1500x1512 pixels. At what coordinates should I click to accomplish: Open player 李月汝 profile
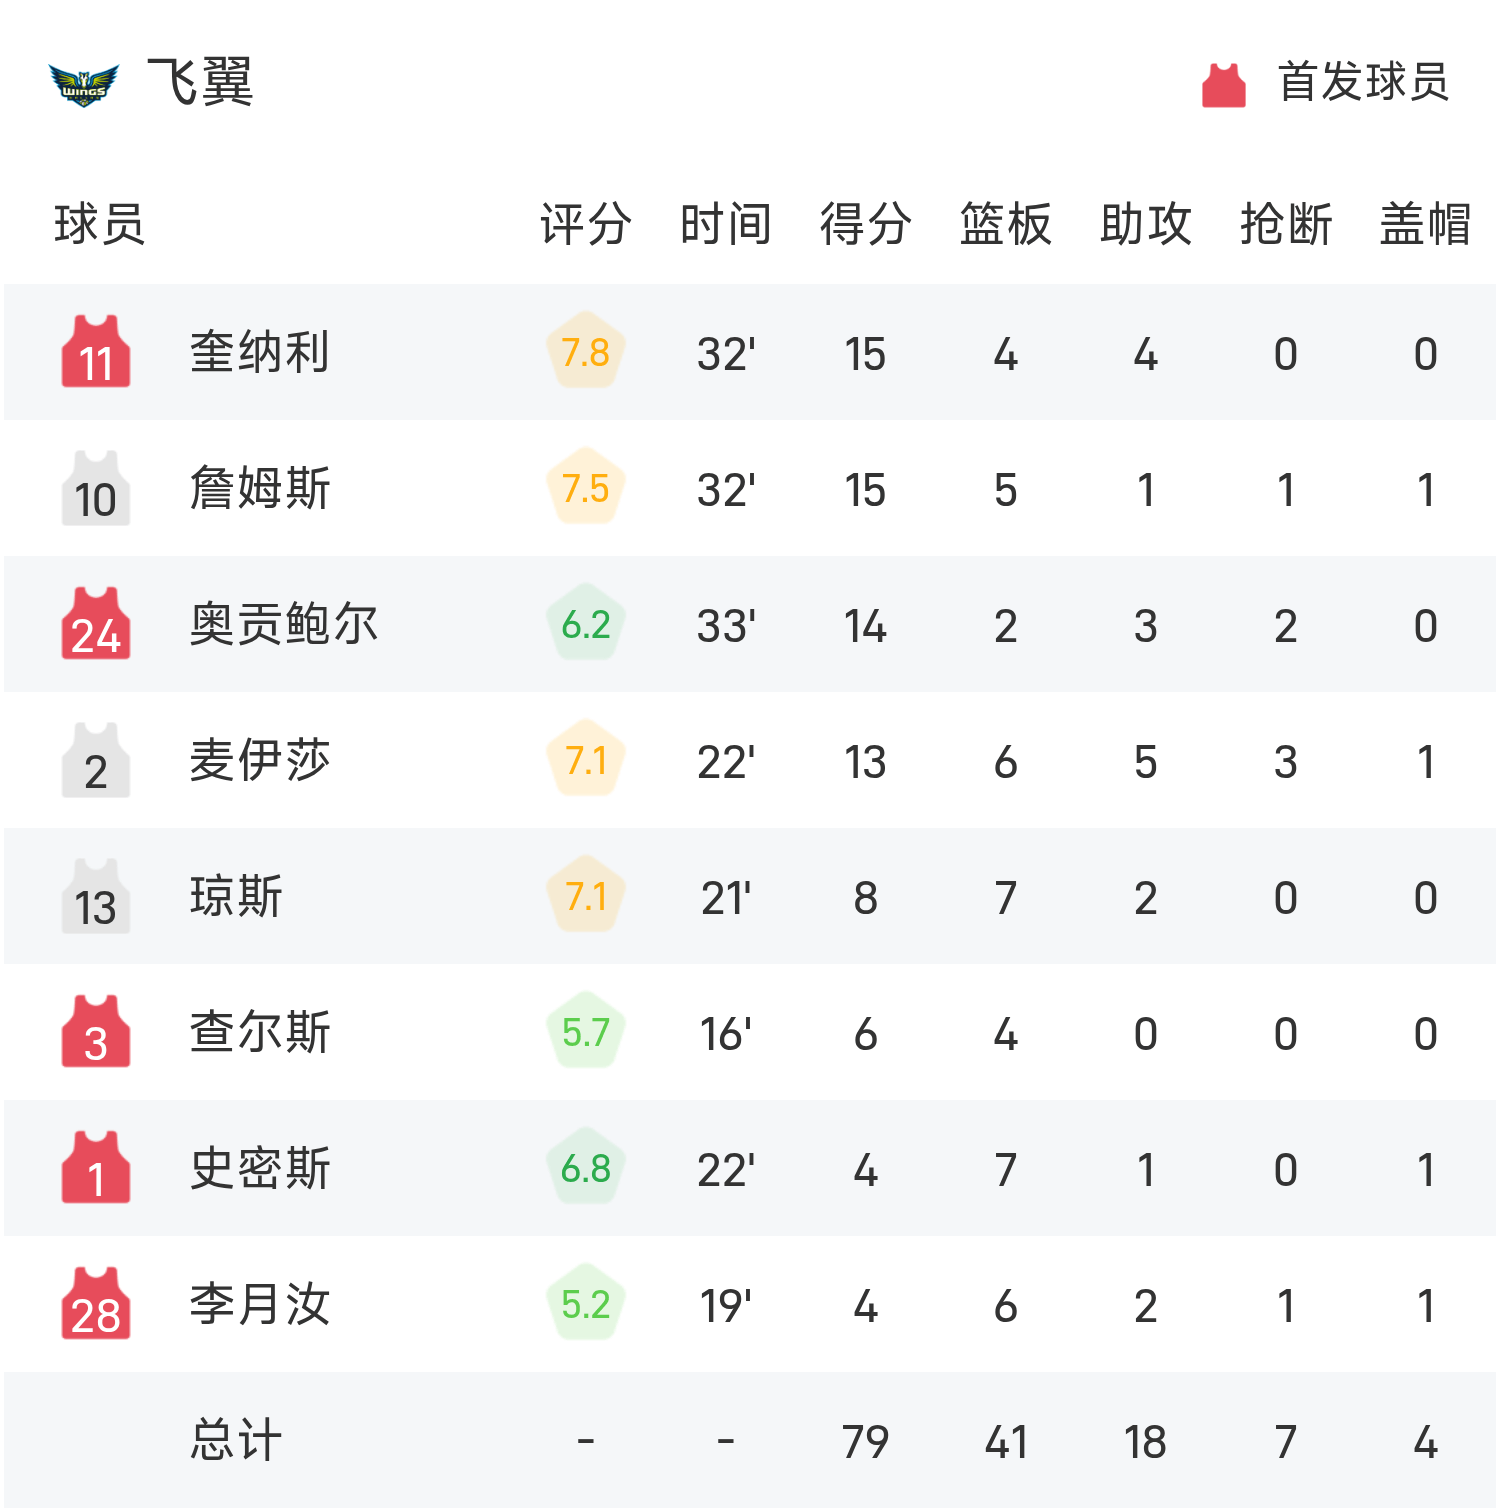[260, 1304]
